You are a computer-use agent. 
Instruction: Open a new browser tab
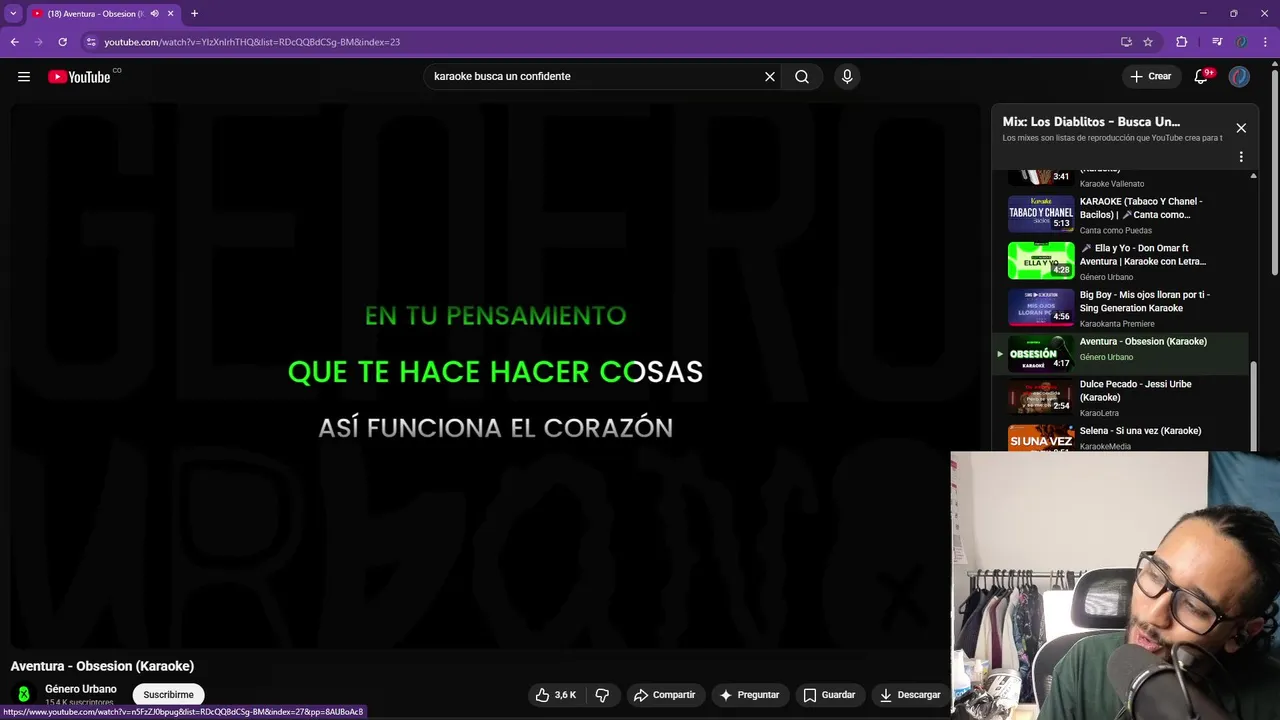194,14
